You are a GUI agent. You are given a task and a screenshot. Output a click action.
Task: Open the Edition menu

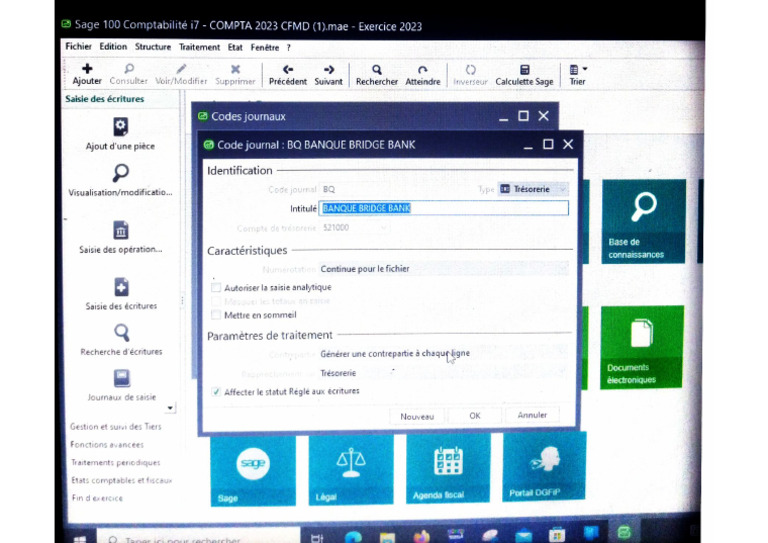pos(113,47)
